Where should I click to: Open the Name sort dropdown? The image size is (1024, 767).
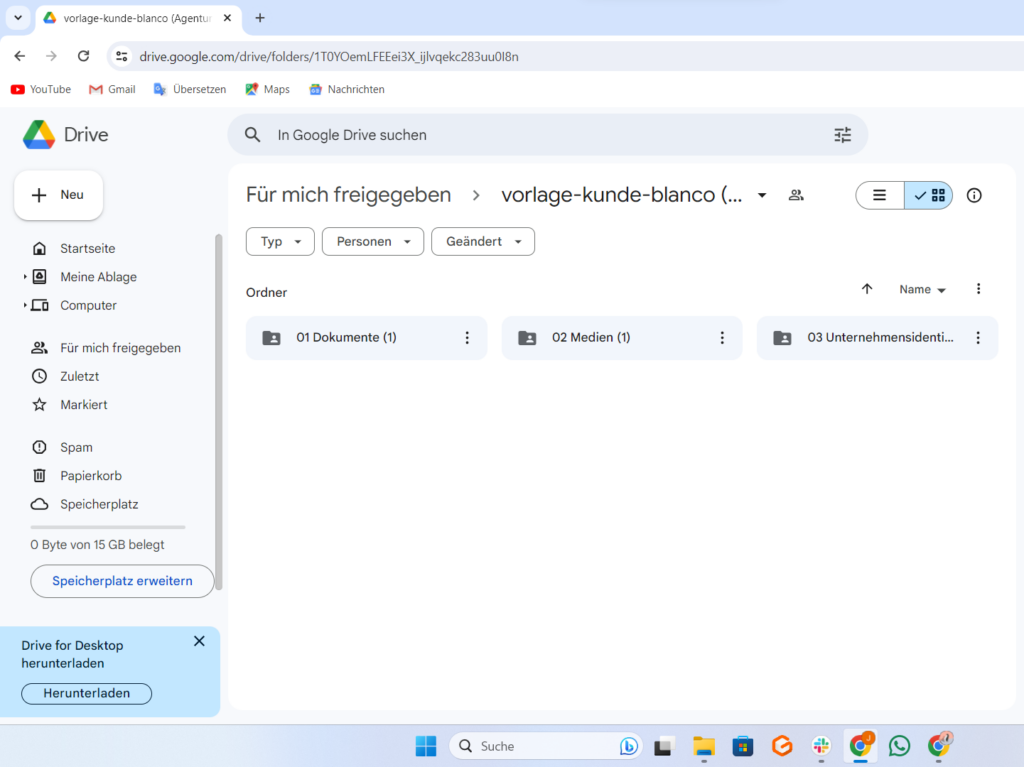click(922, 289)
